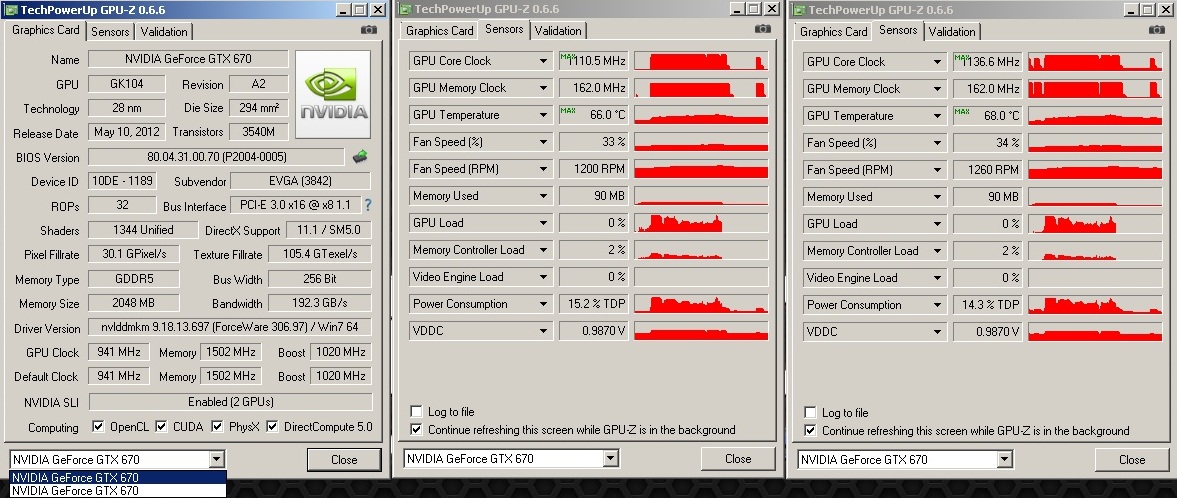This screenshot has width=1177, height=498.
Task: Click the 1110.5 MHz core clock value
Action: pyautogui.click(x=593, y=61)
